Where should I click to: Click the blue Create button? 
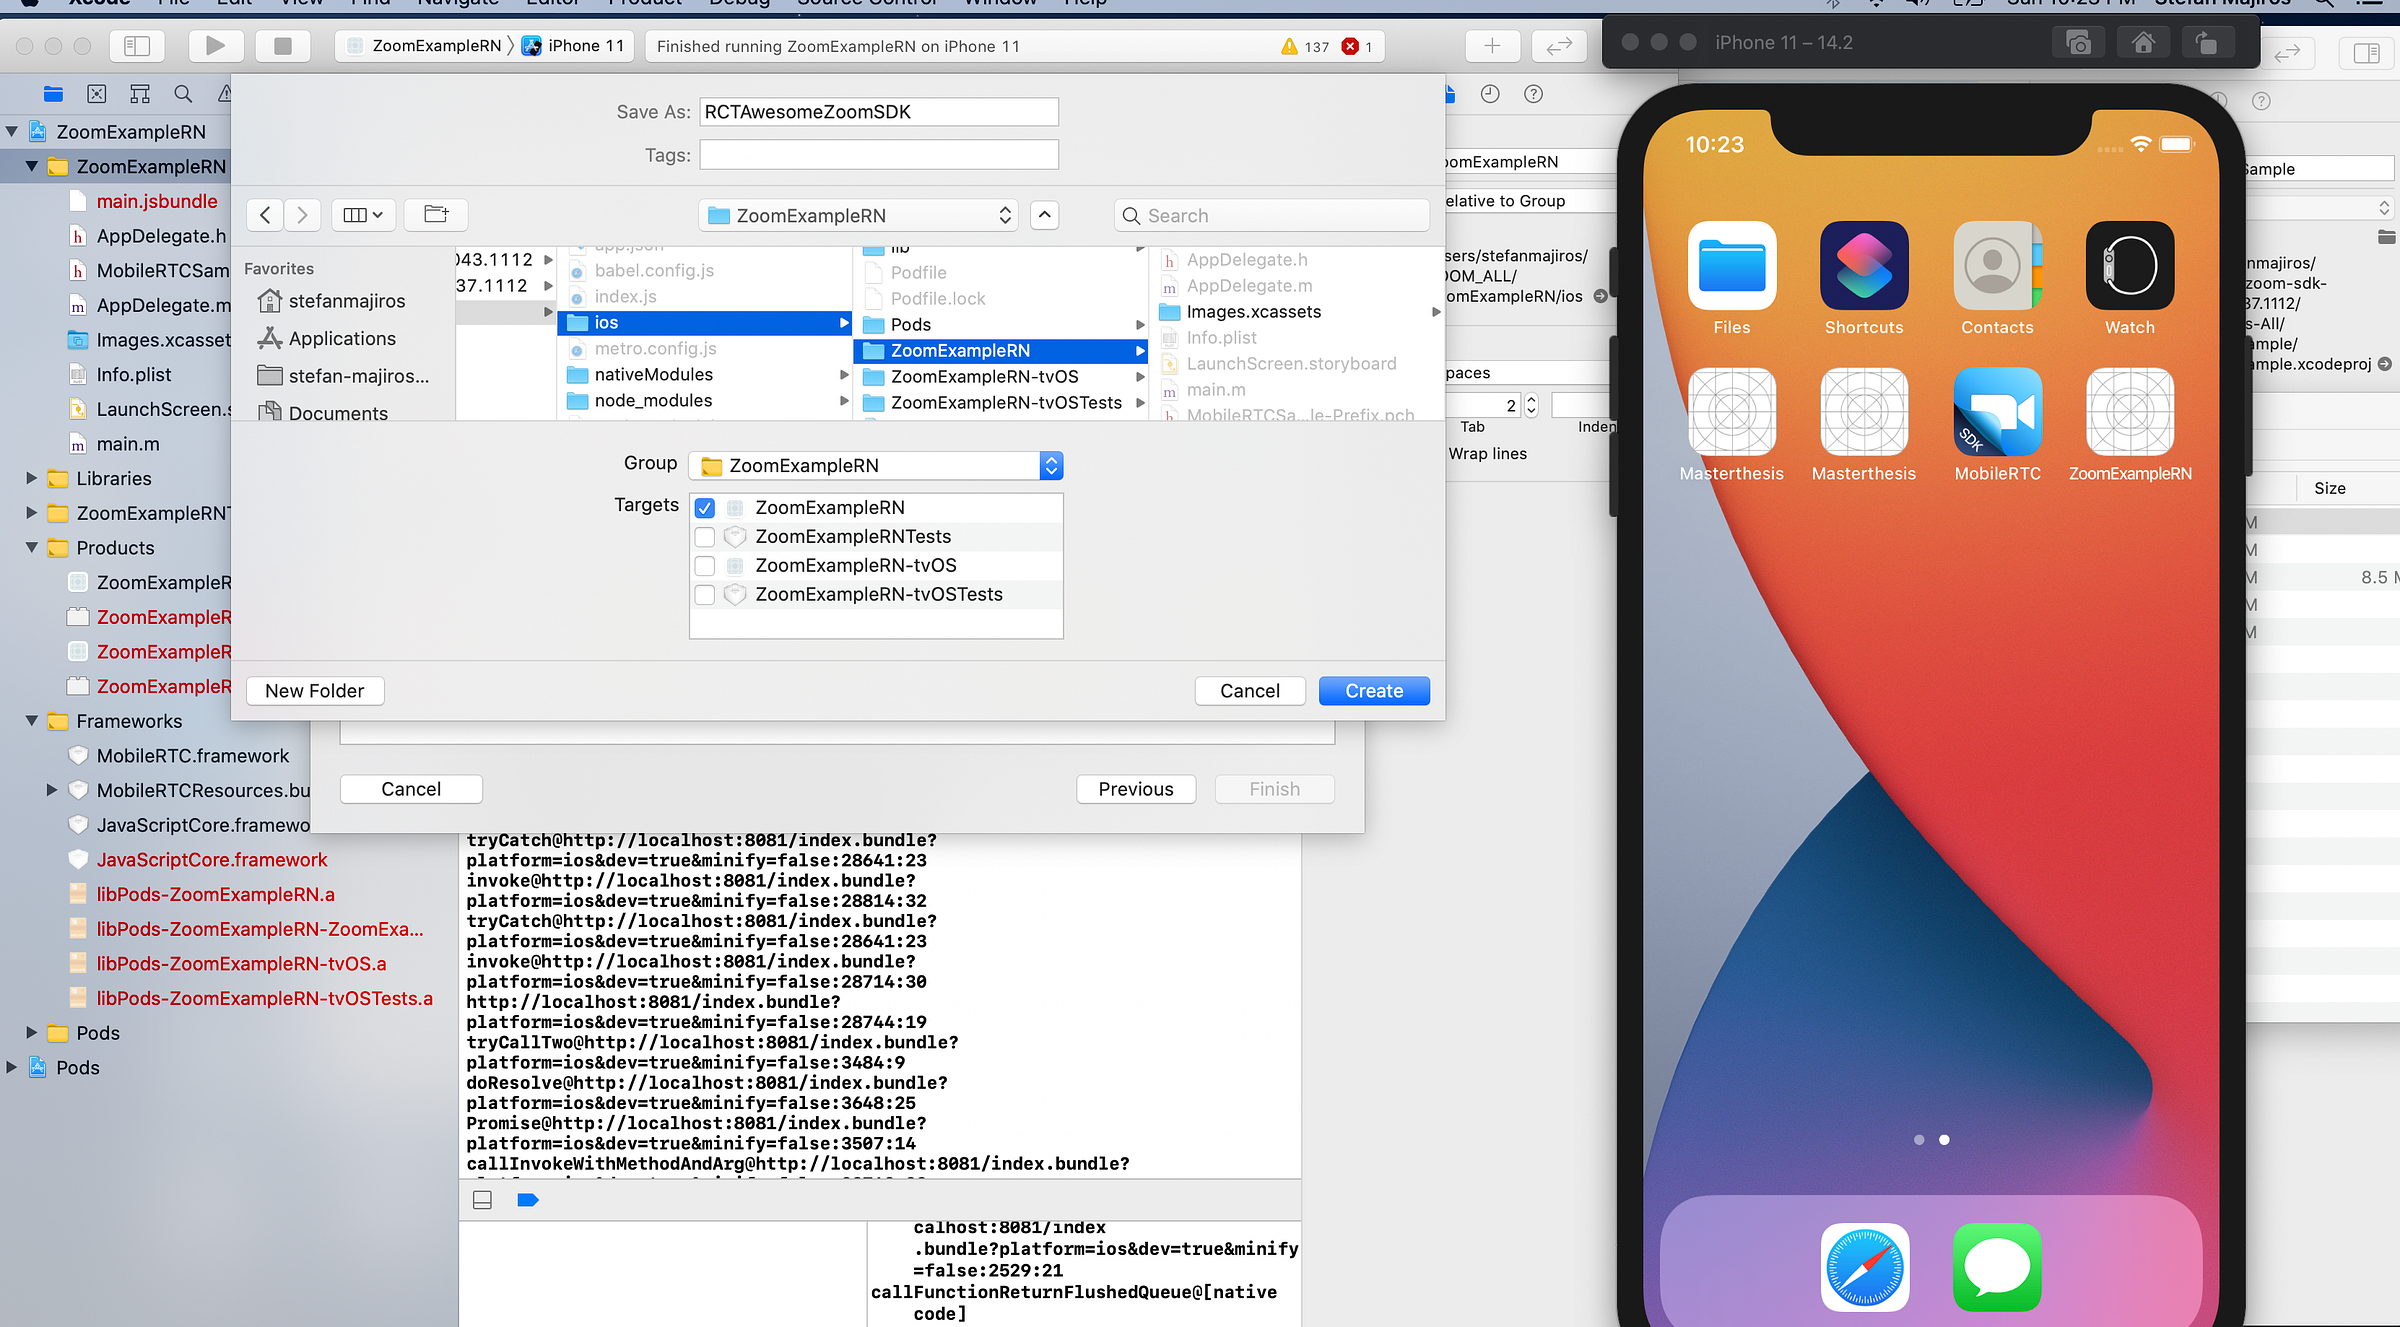pyautogui.click(x=1373, y=691)
